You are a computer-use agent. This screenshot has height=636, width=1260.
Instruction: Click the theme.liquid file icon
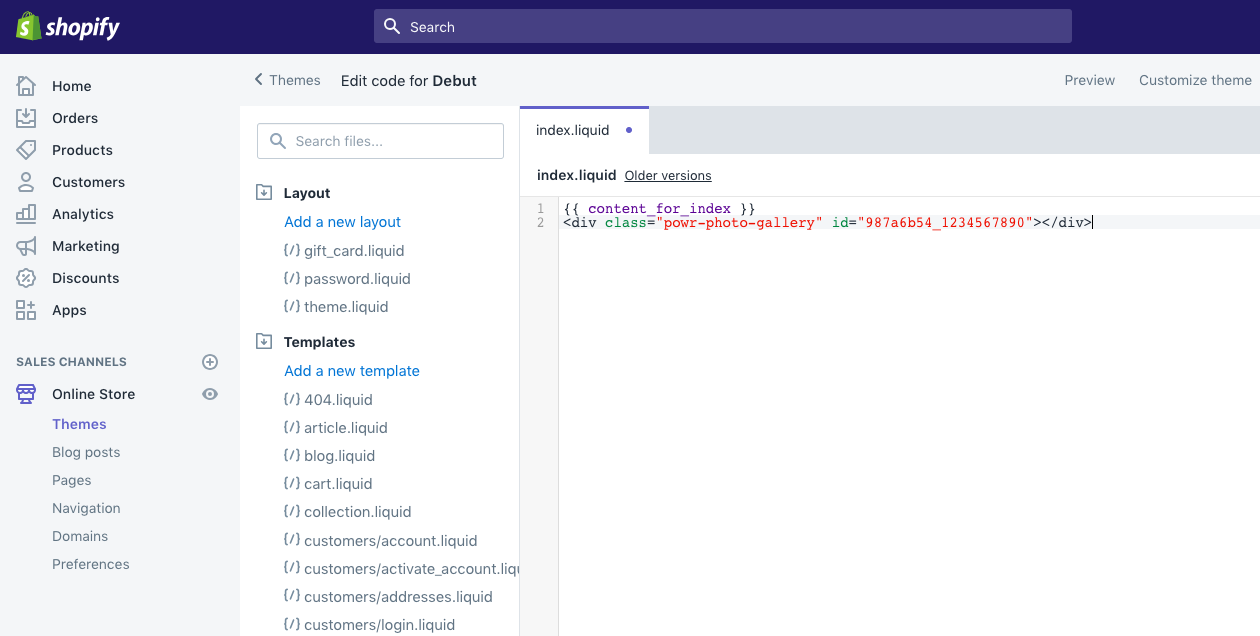[x=291, y=306]
